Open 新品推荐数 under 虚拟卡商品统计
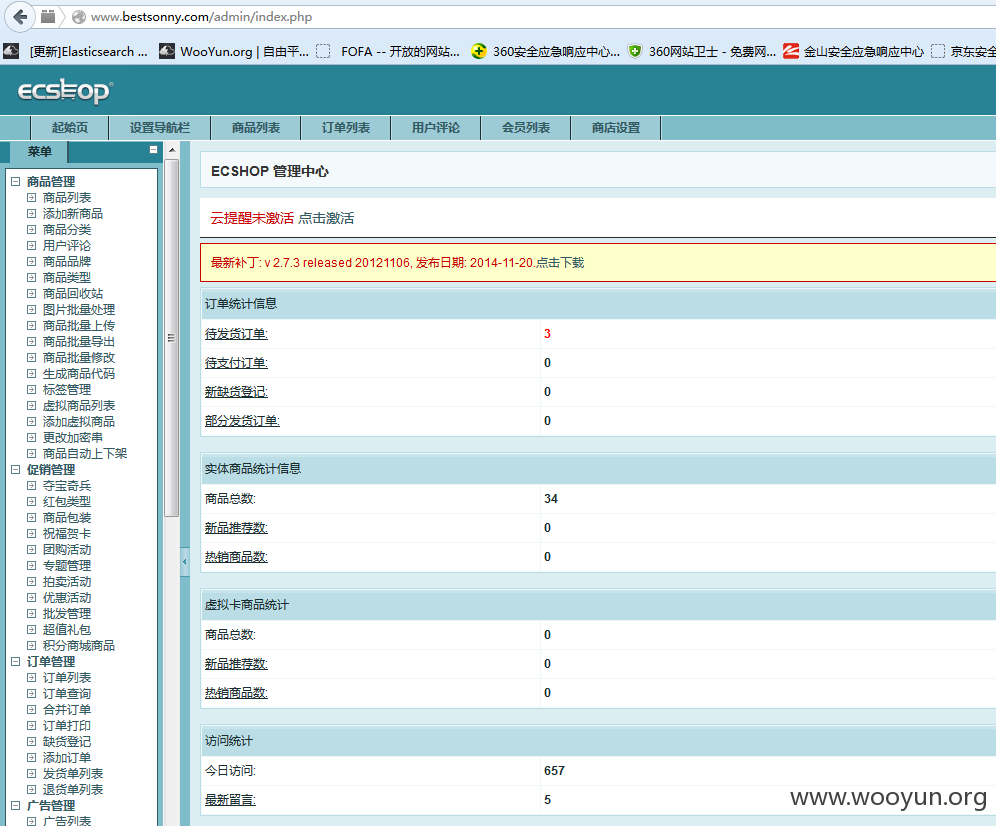 coord(236,664)
